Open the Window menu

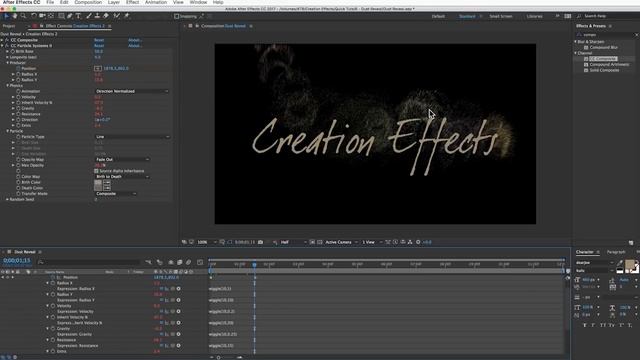tap(198, 2)
